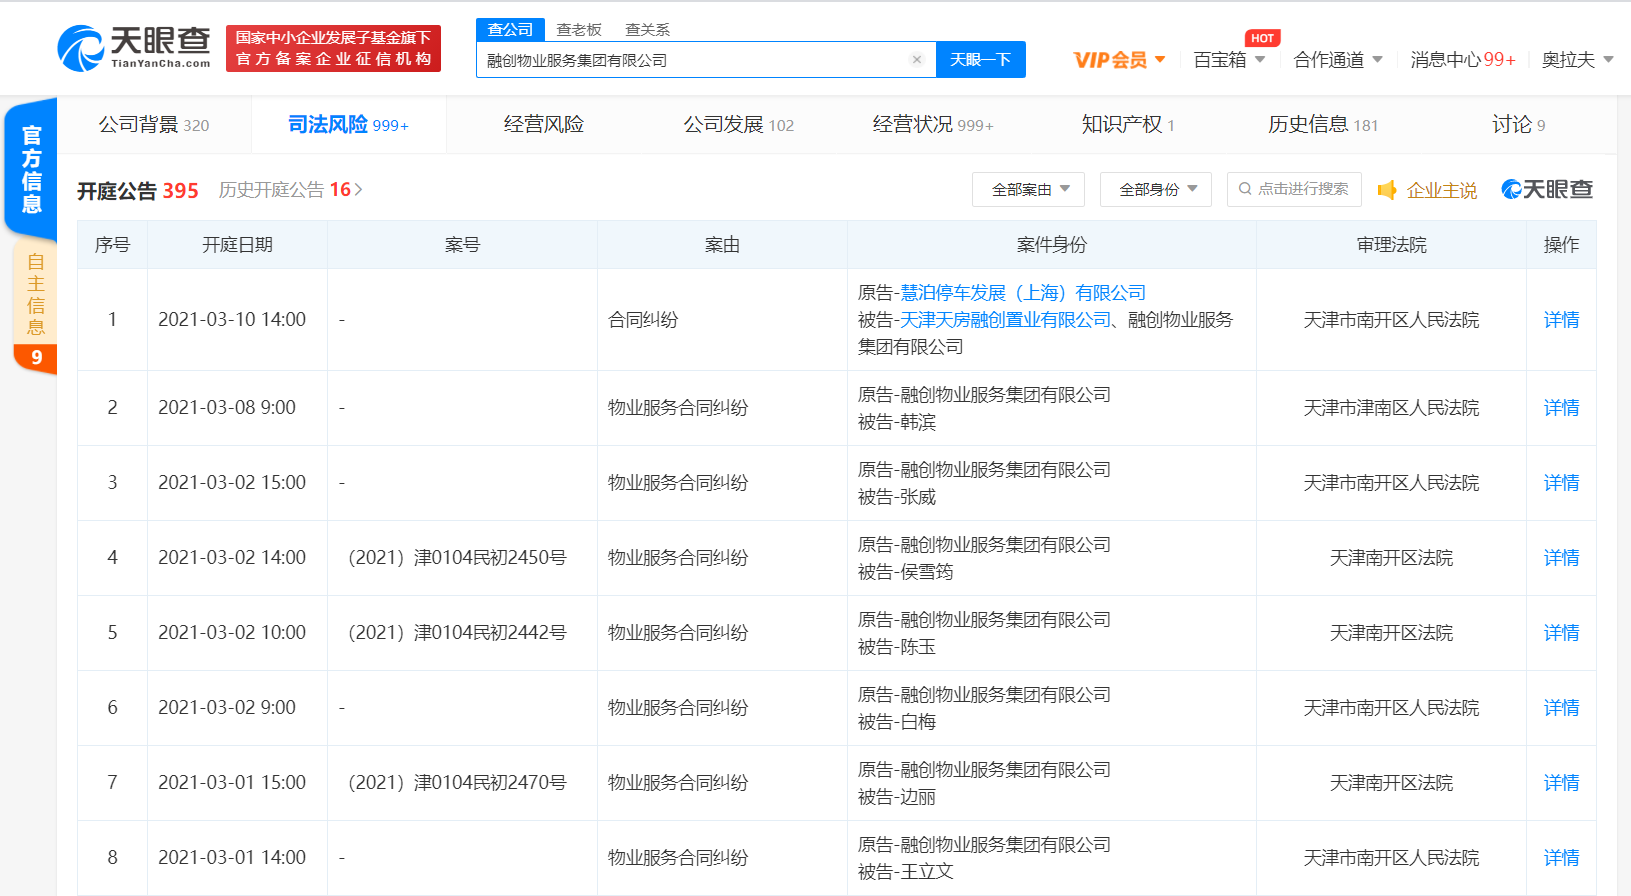Screen dimensions: 1631x896
Task: View 详情 for the 韩滨 case
Action: (1561, 408)
